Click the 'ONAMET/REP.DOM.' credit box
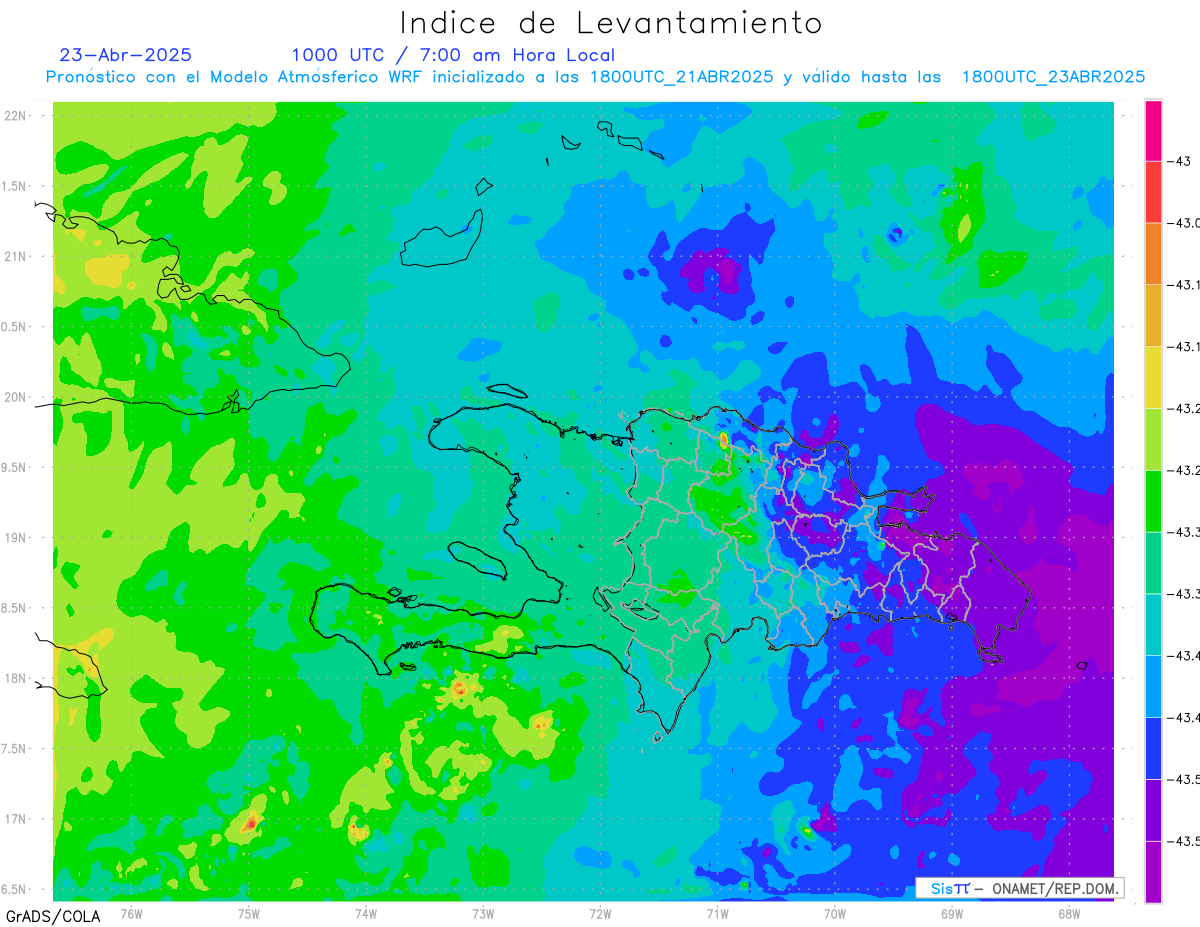The image size is (1200, 927). pyautogui.click(x=1019, y=888)
